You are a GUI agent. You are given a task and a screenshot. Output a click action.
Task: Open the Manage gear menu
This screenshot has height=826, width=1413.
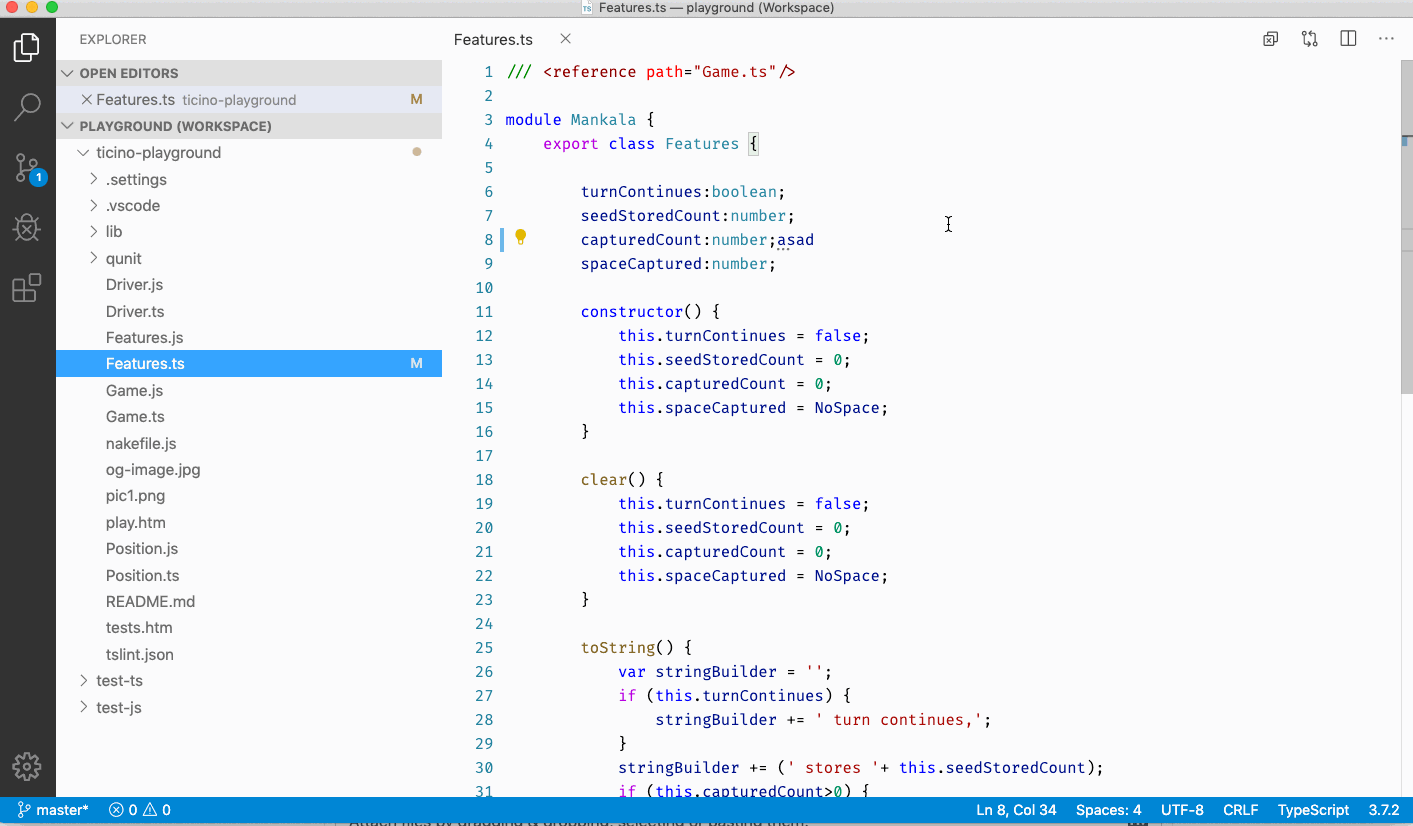click(x=27, y=766)
